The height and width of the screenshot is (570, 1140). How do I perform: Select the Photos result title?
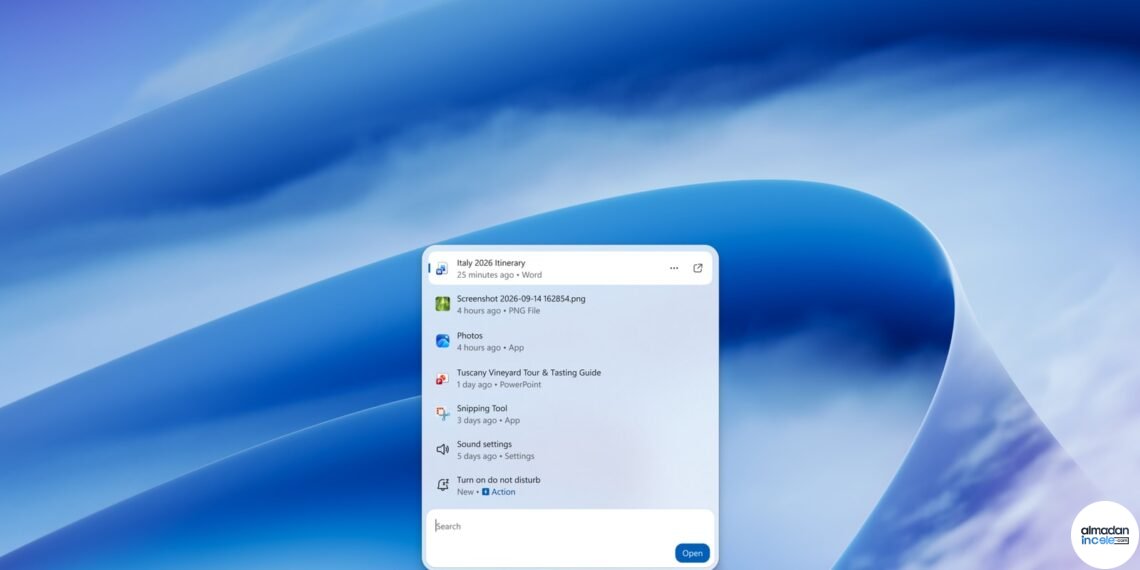[x=470, y=335]
